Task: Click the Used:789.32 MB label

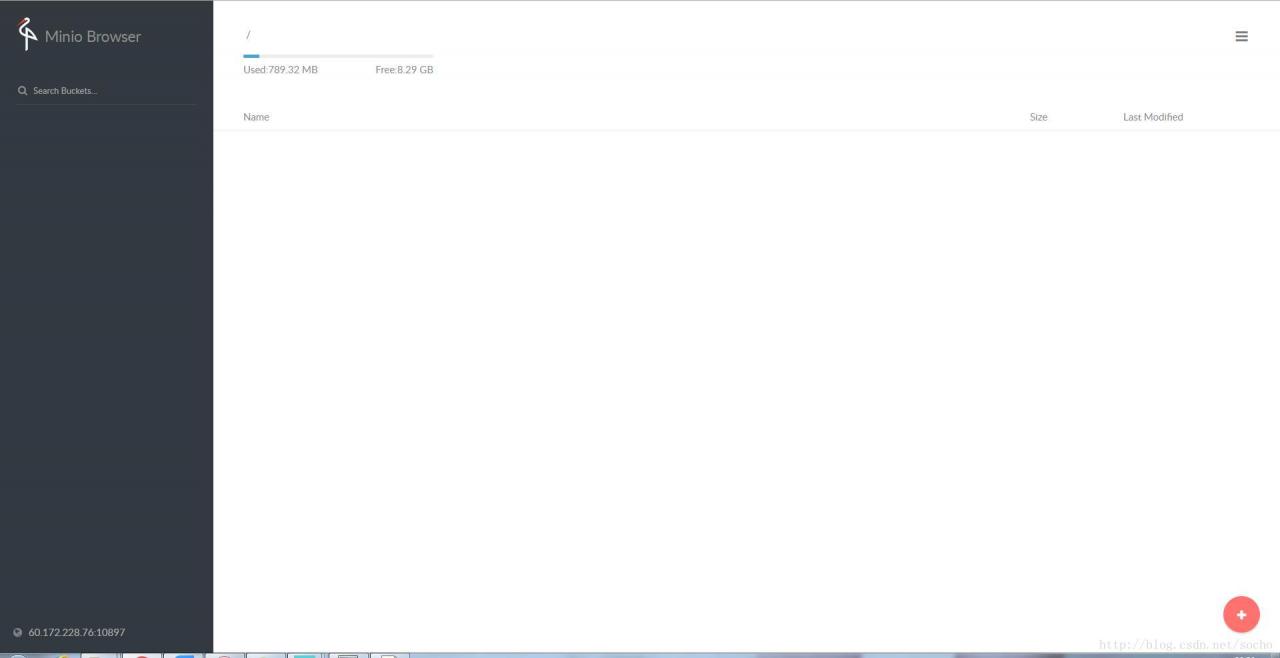Action: click(x=280, y=70)
